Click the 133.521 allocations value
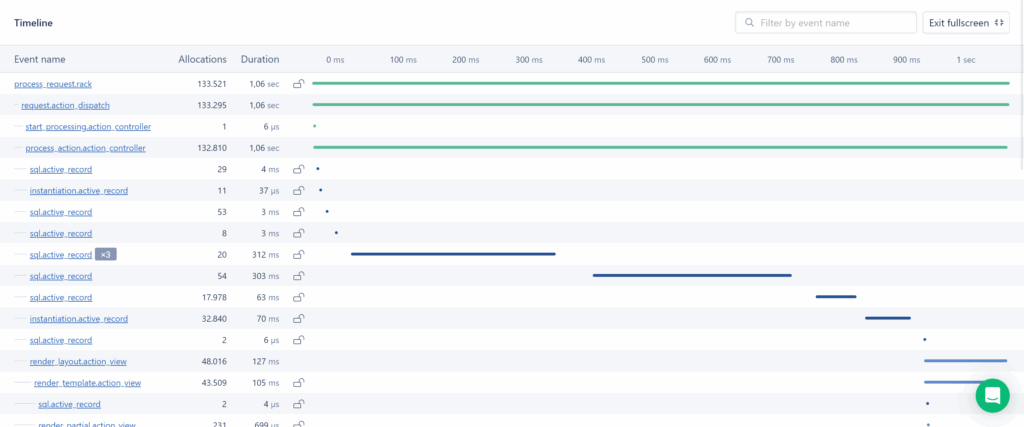 (212, 84)
